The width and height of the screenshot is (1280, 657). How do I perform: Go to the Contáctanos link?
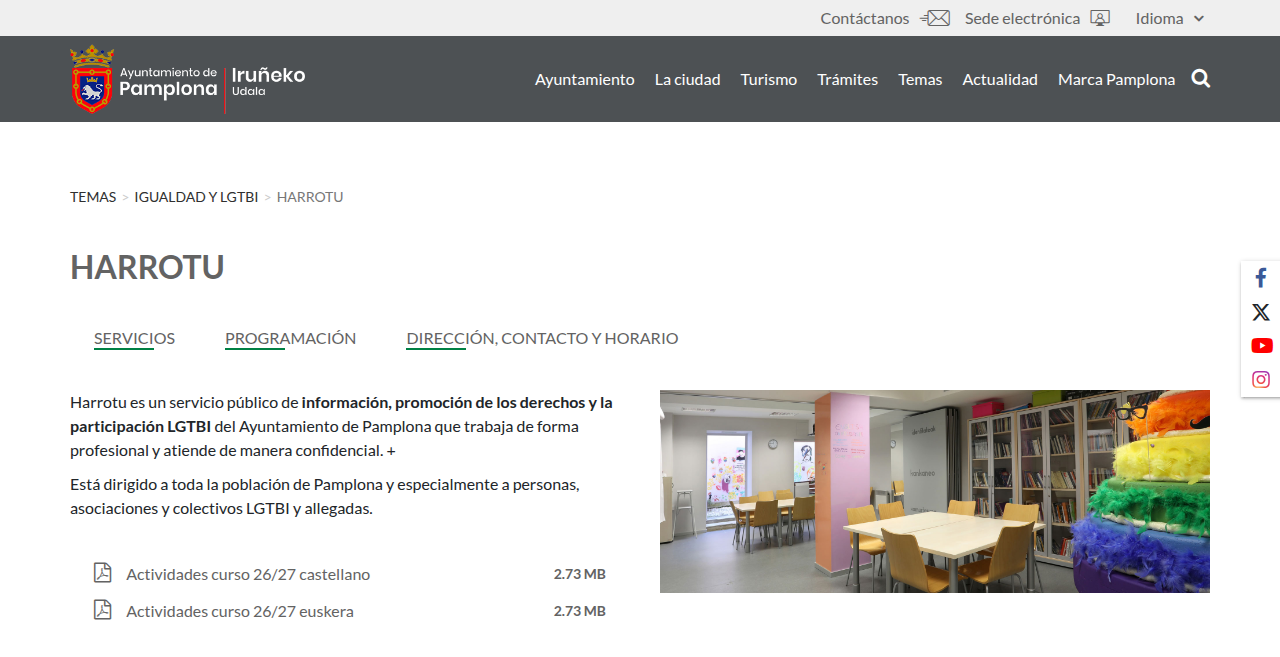[865, 18]
